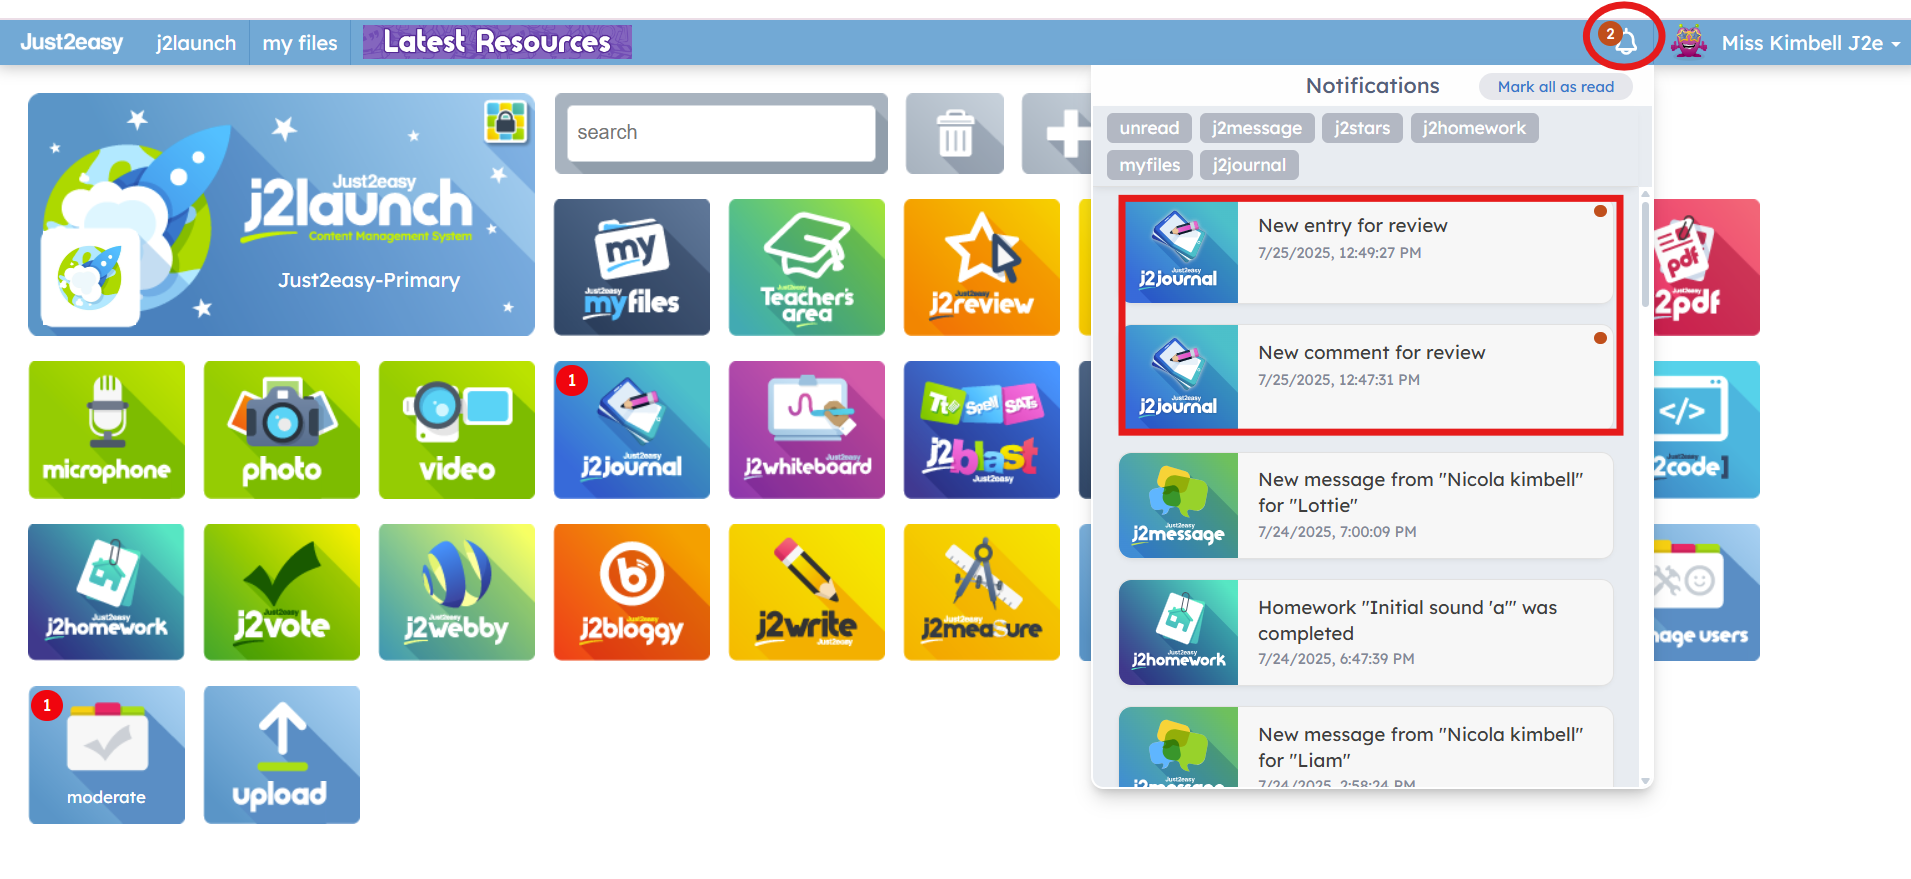Click the upload tile

pos(282,755)
